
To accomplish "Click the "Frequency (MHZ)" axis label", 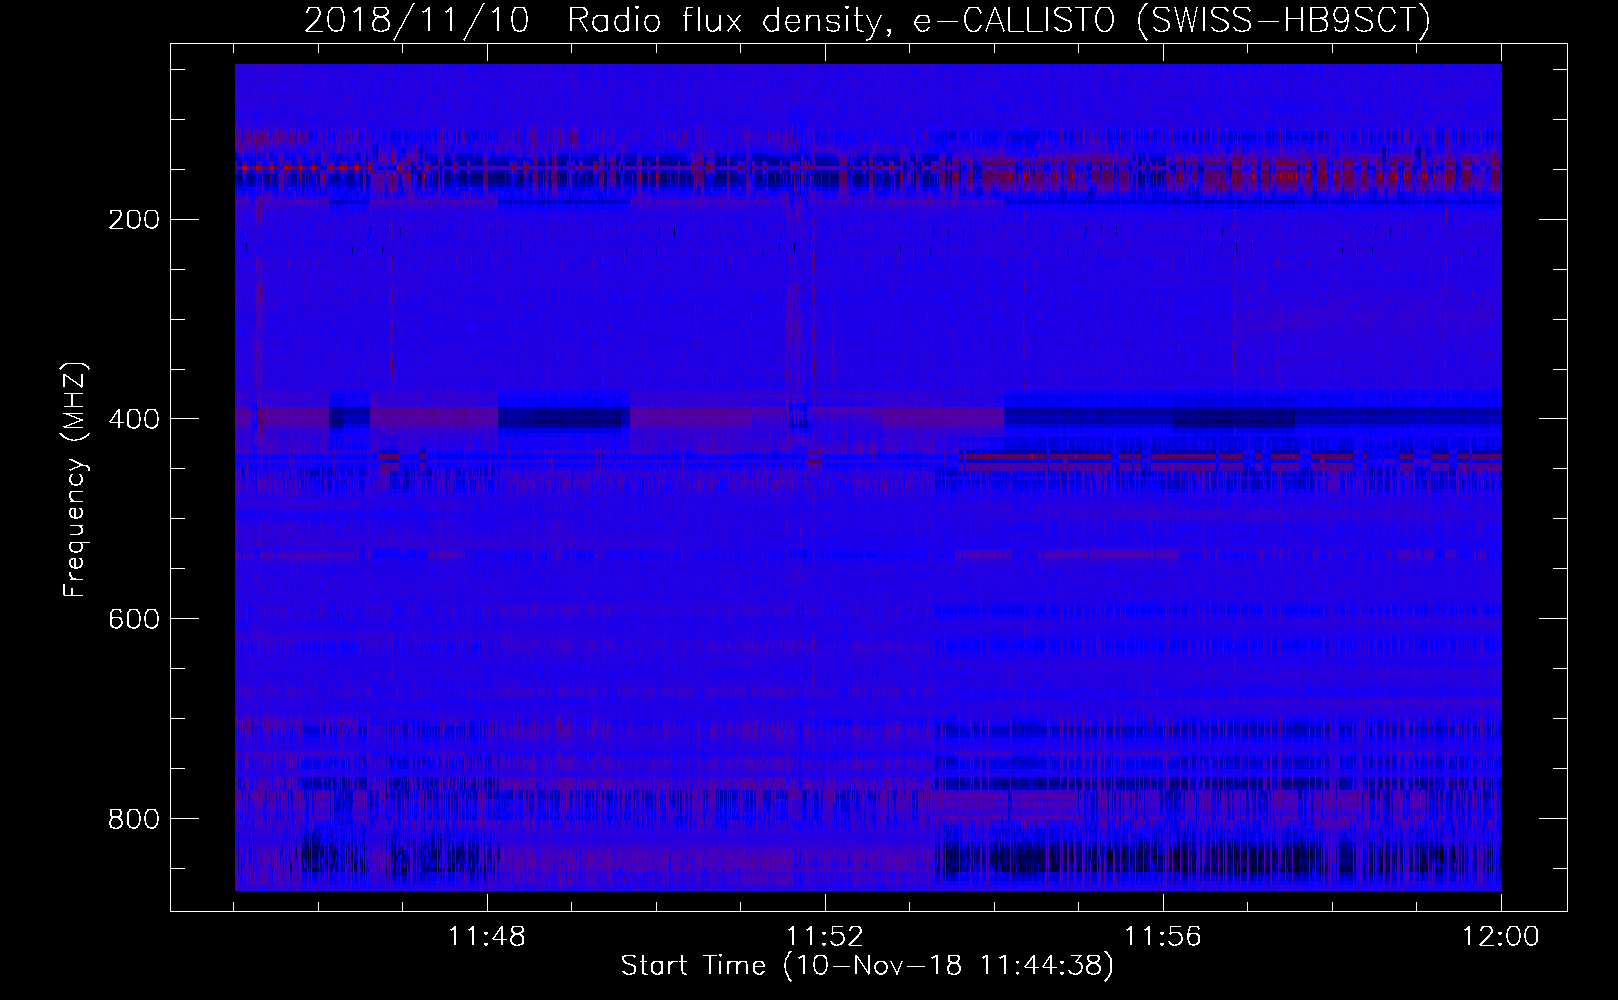I will click(75, 480).
